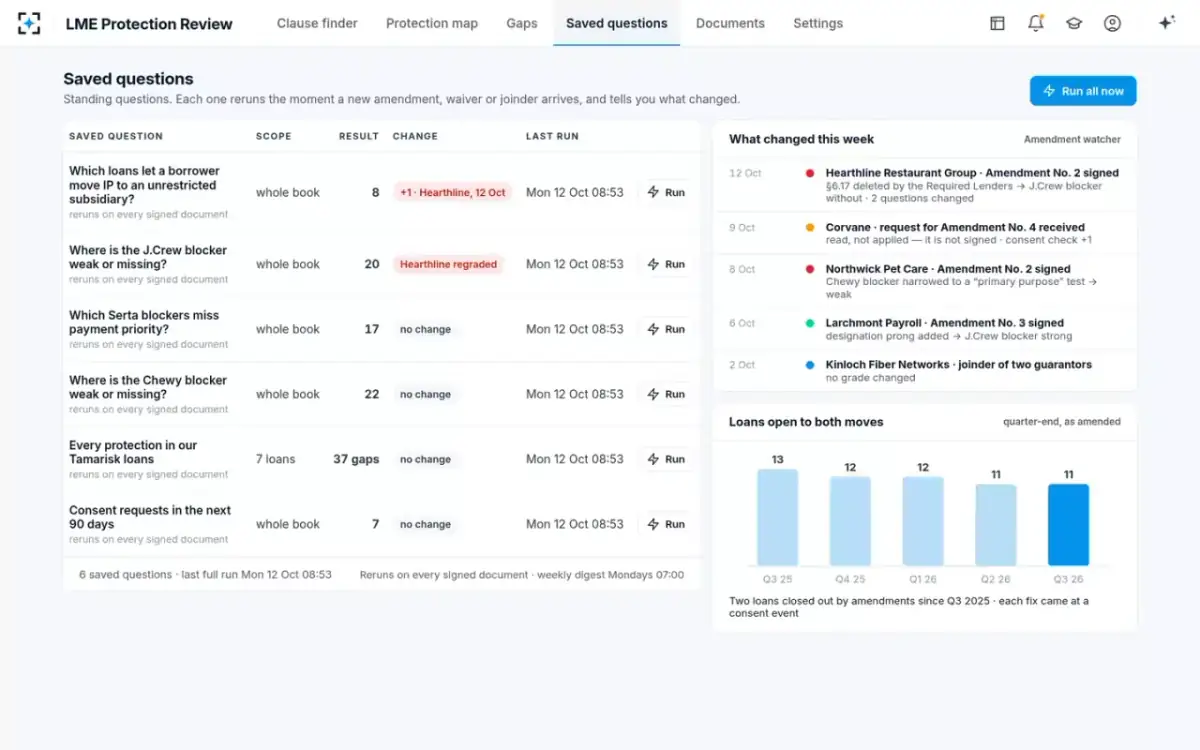
Task: Open 'Every protection in our Tamarisk loans' question
Action: click(133, 452)
